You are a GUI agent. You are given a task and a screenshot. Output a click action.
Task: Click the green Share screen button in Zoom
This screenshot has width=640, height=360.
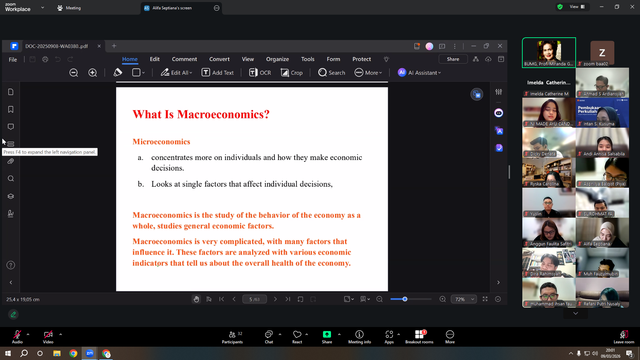tap(327, 337)
